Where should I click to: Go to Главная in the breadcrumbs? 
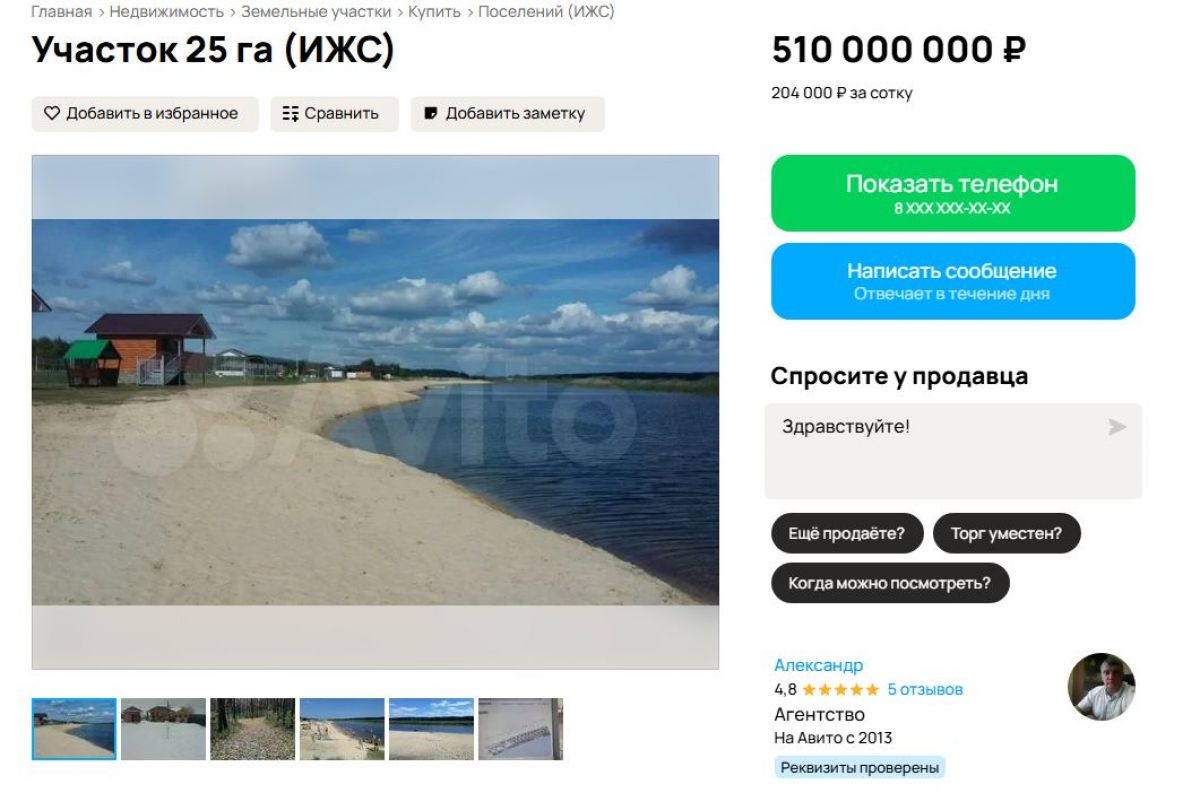(61, 12)
